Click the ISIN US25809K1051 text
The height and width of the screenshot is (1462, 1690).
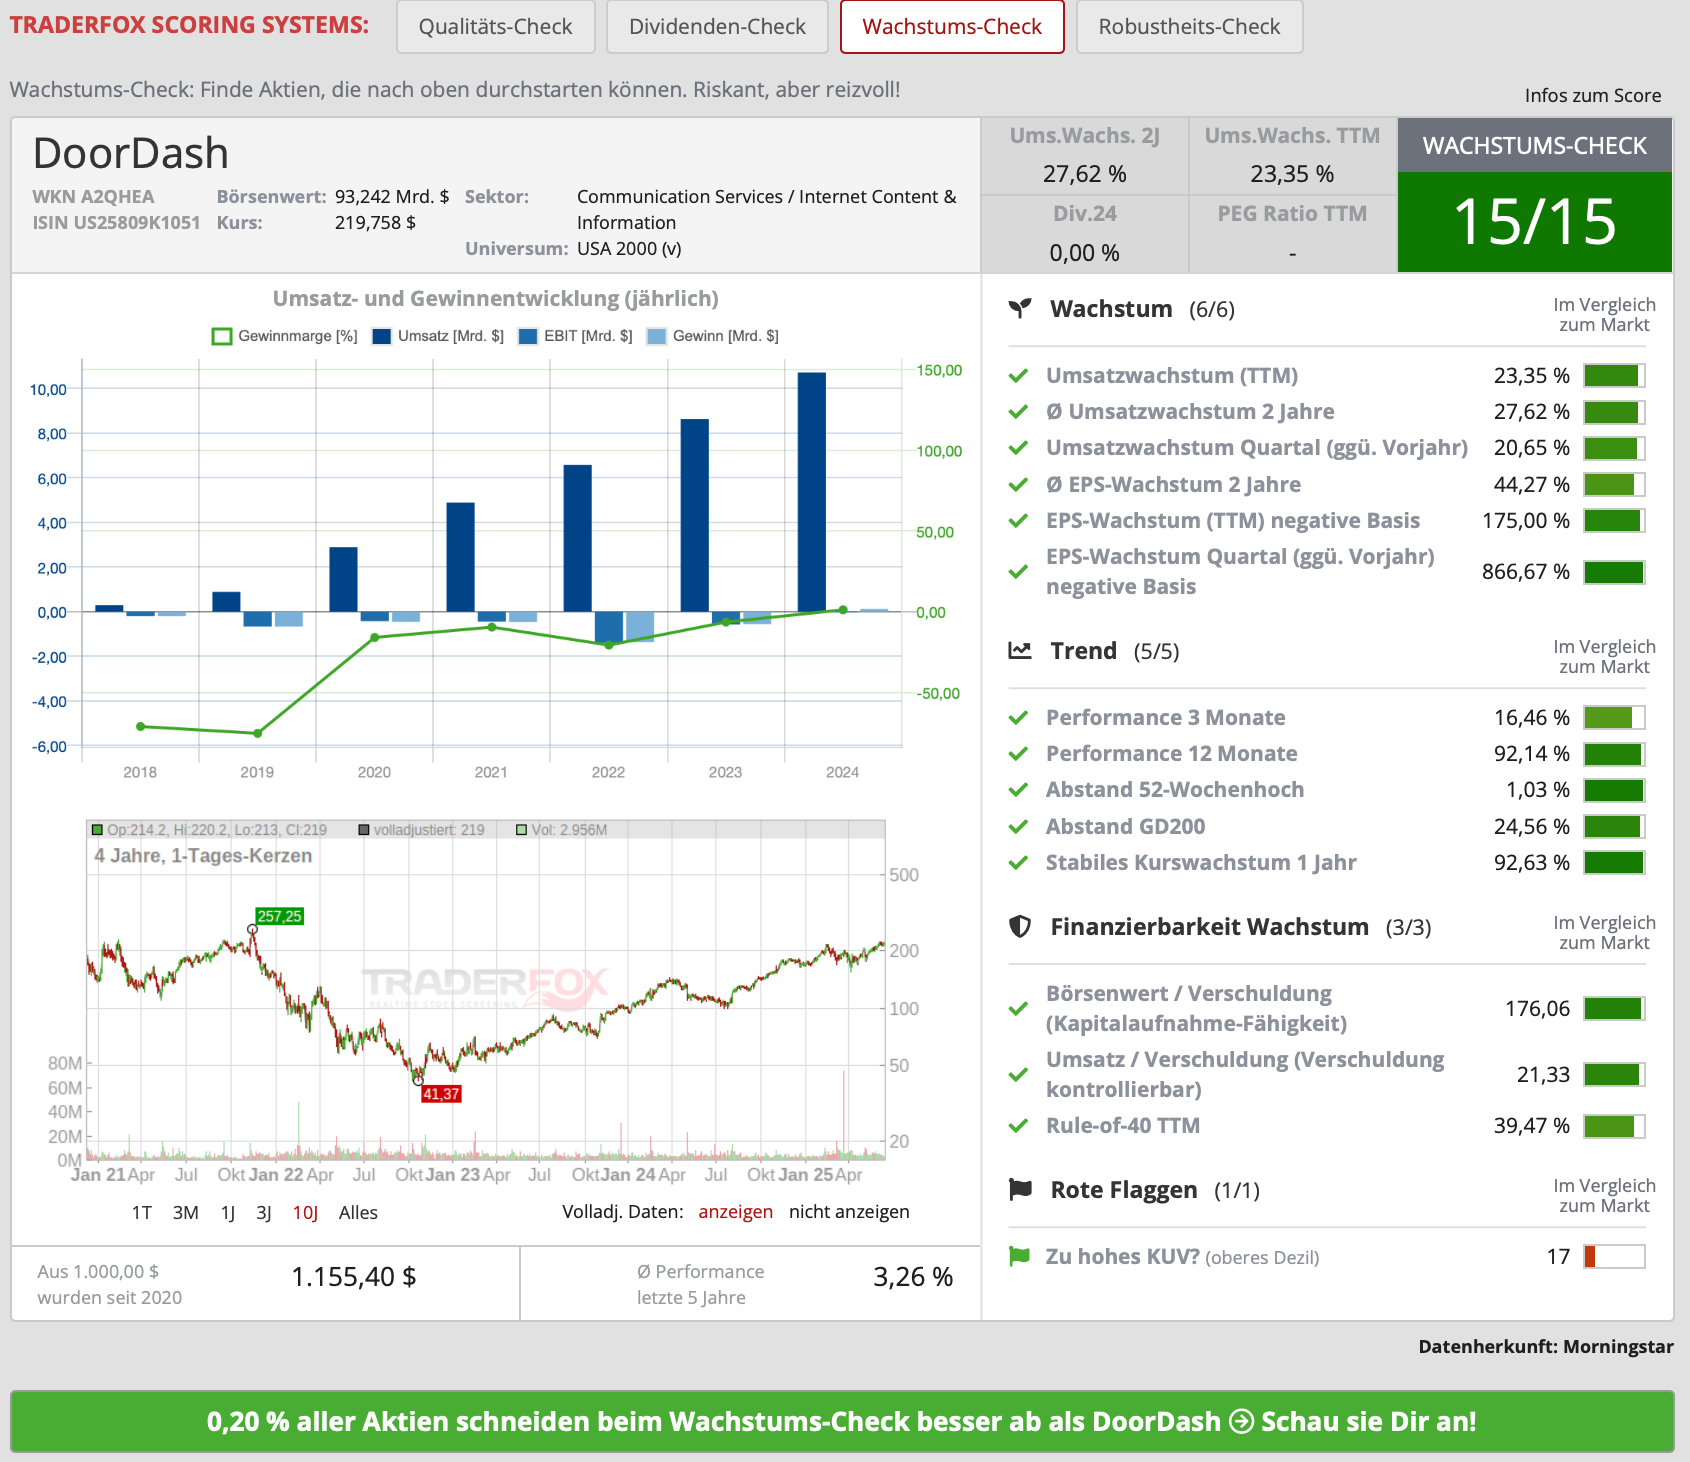click(x=116, y=222)
